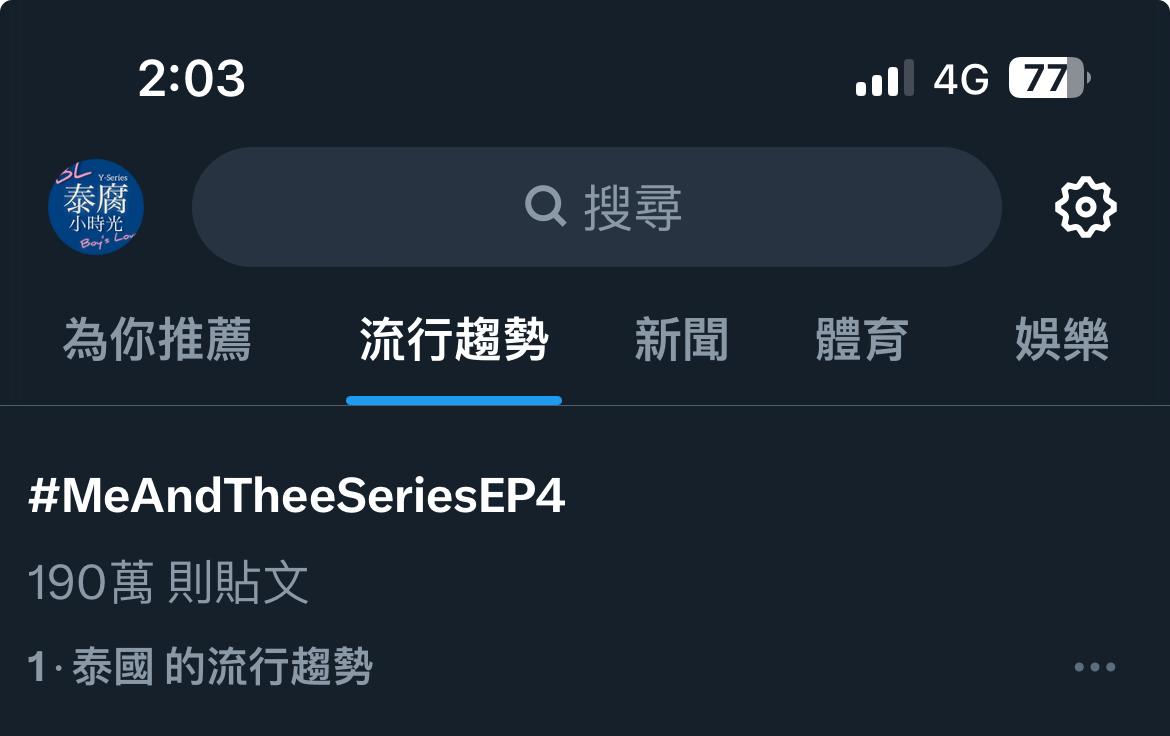
Task: Open the #MeAndTheeSeriesEP4 trending hashtag
Action: tap(296, 495)
